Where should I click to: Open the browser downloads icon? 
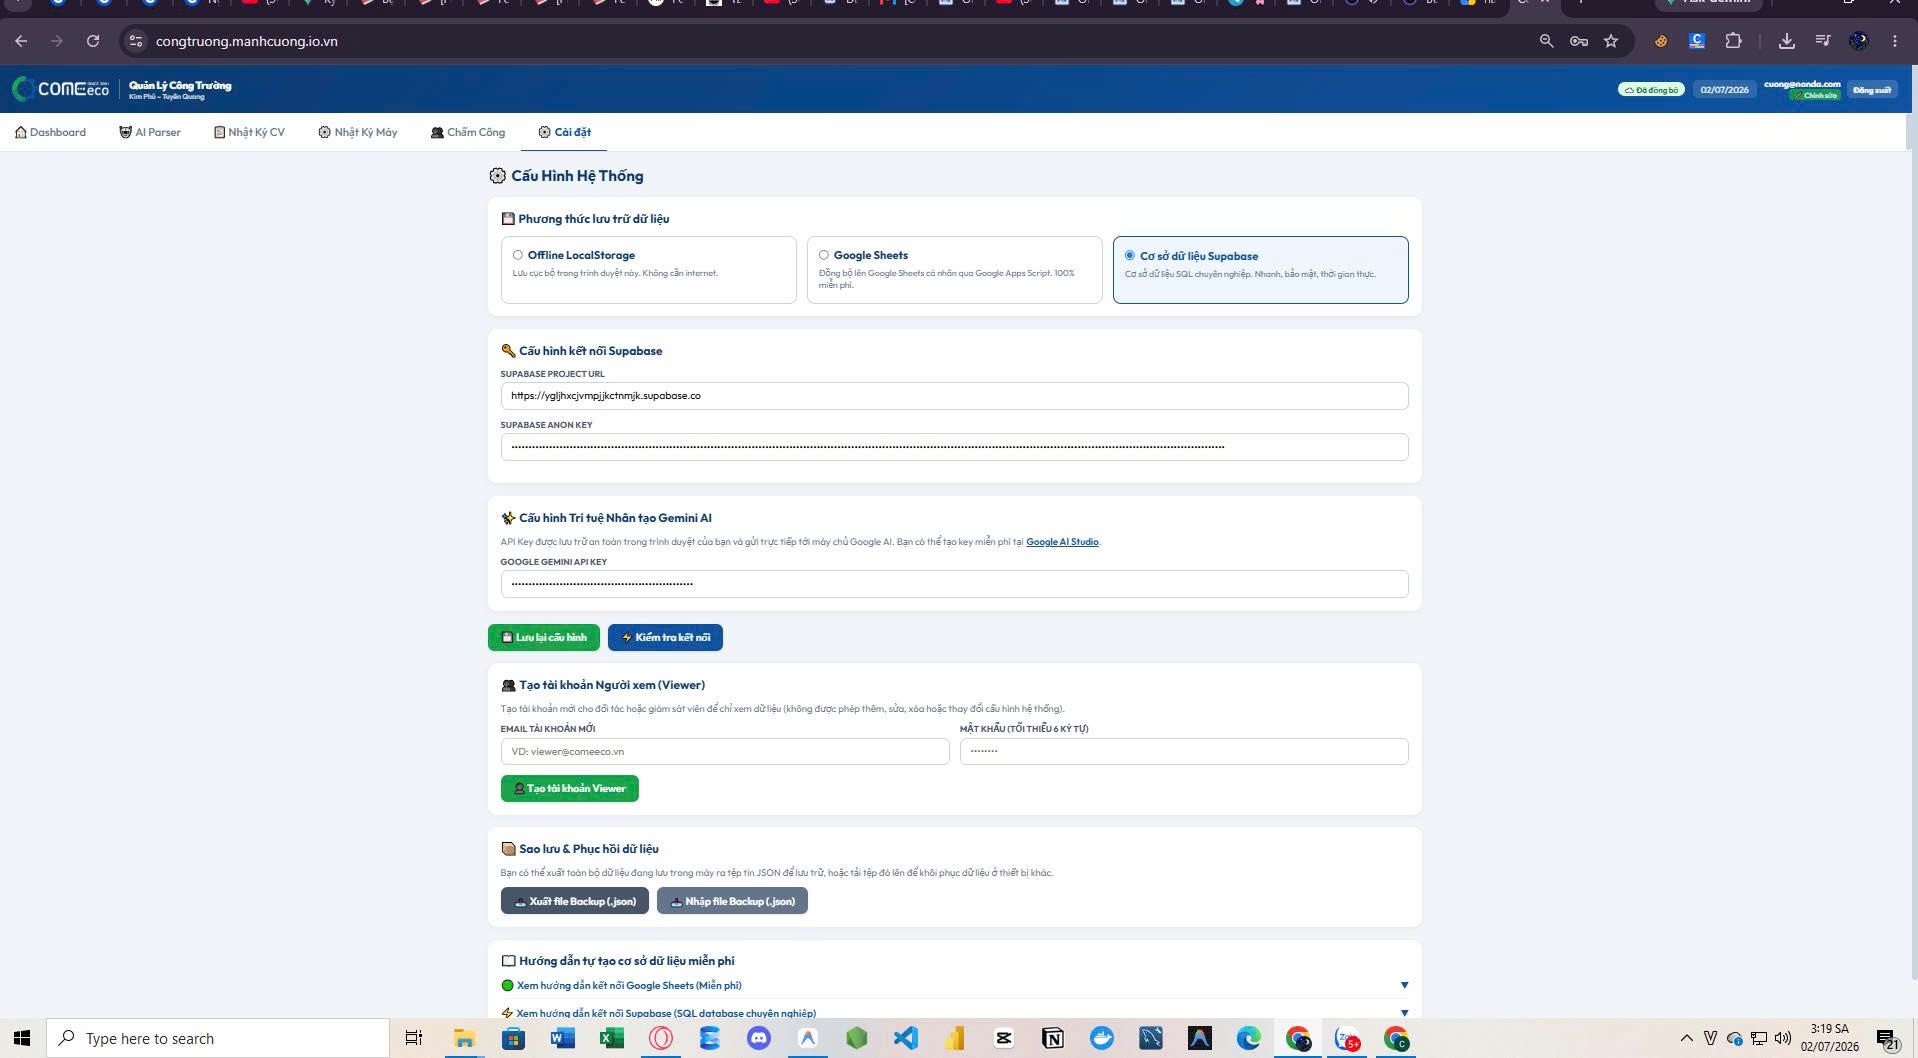[x=1787, y=41]
